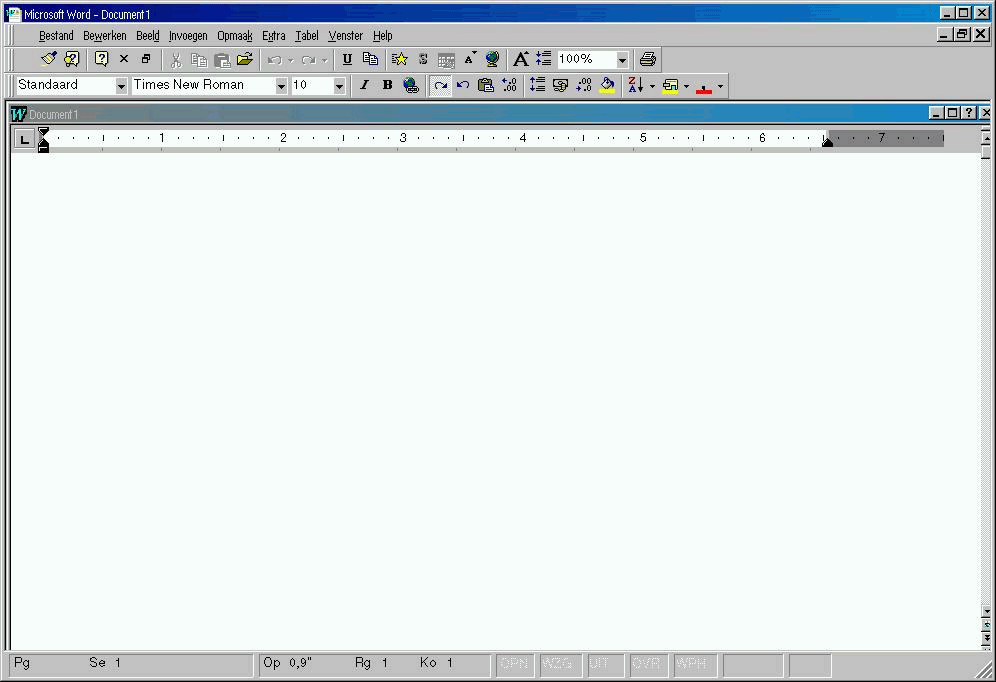996x682 pixels.
Task: Click the greyed-out Redo arrow icon
Action: [x=309, y=60]
